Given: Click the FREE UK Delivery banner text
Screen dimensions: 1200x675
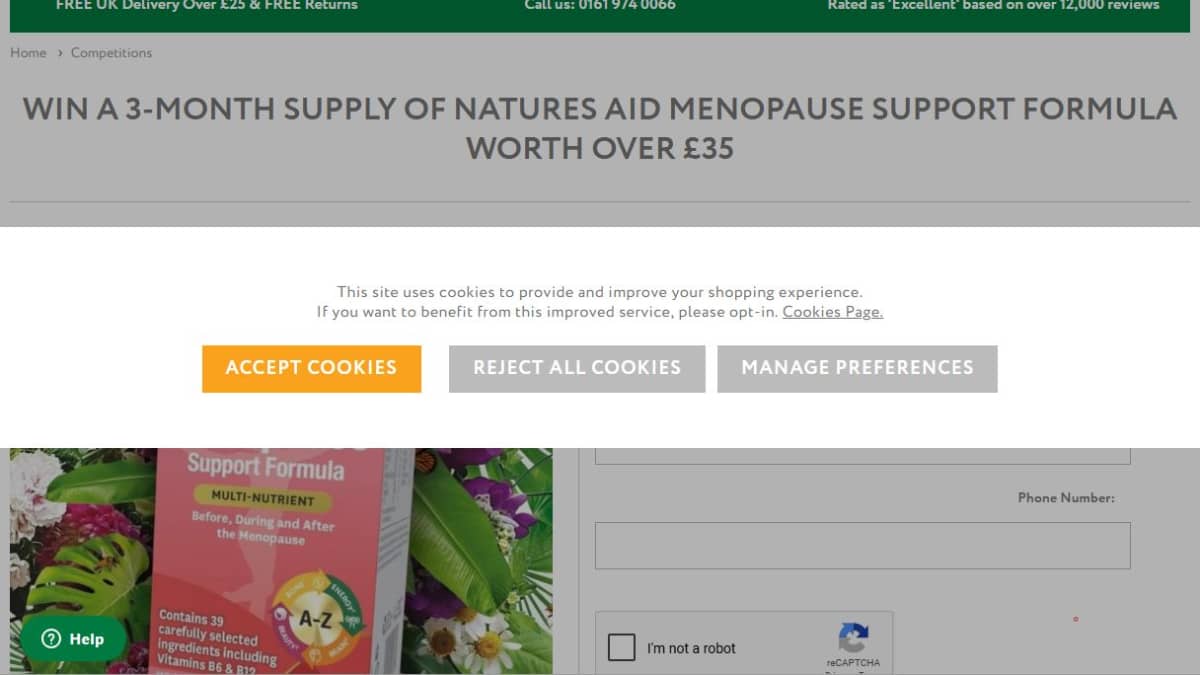Looking at the screenshot, I should [206, 6].
